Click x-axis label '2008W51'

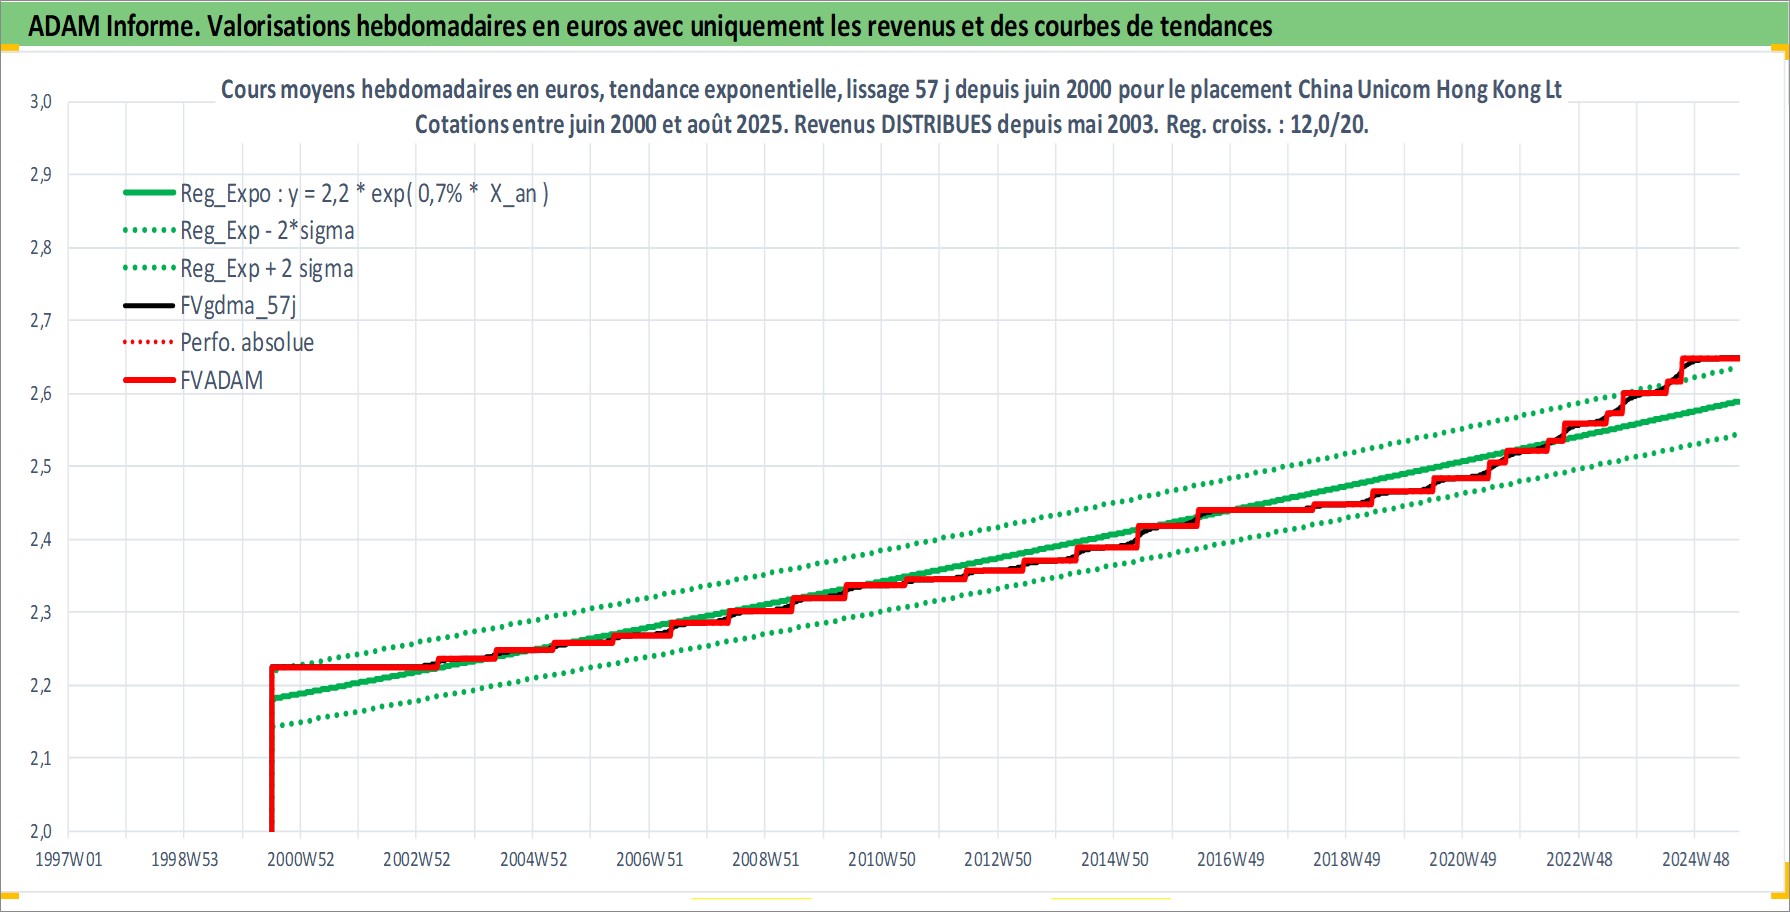point(765,860)
